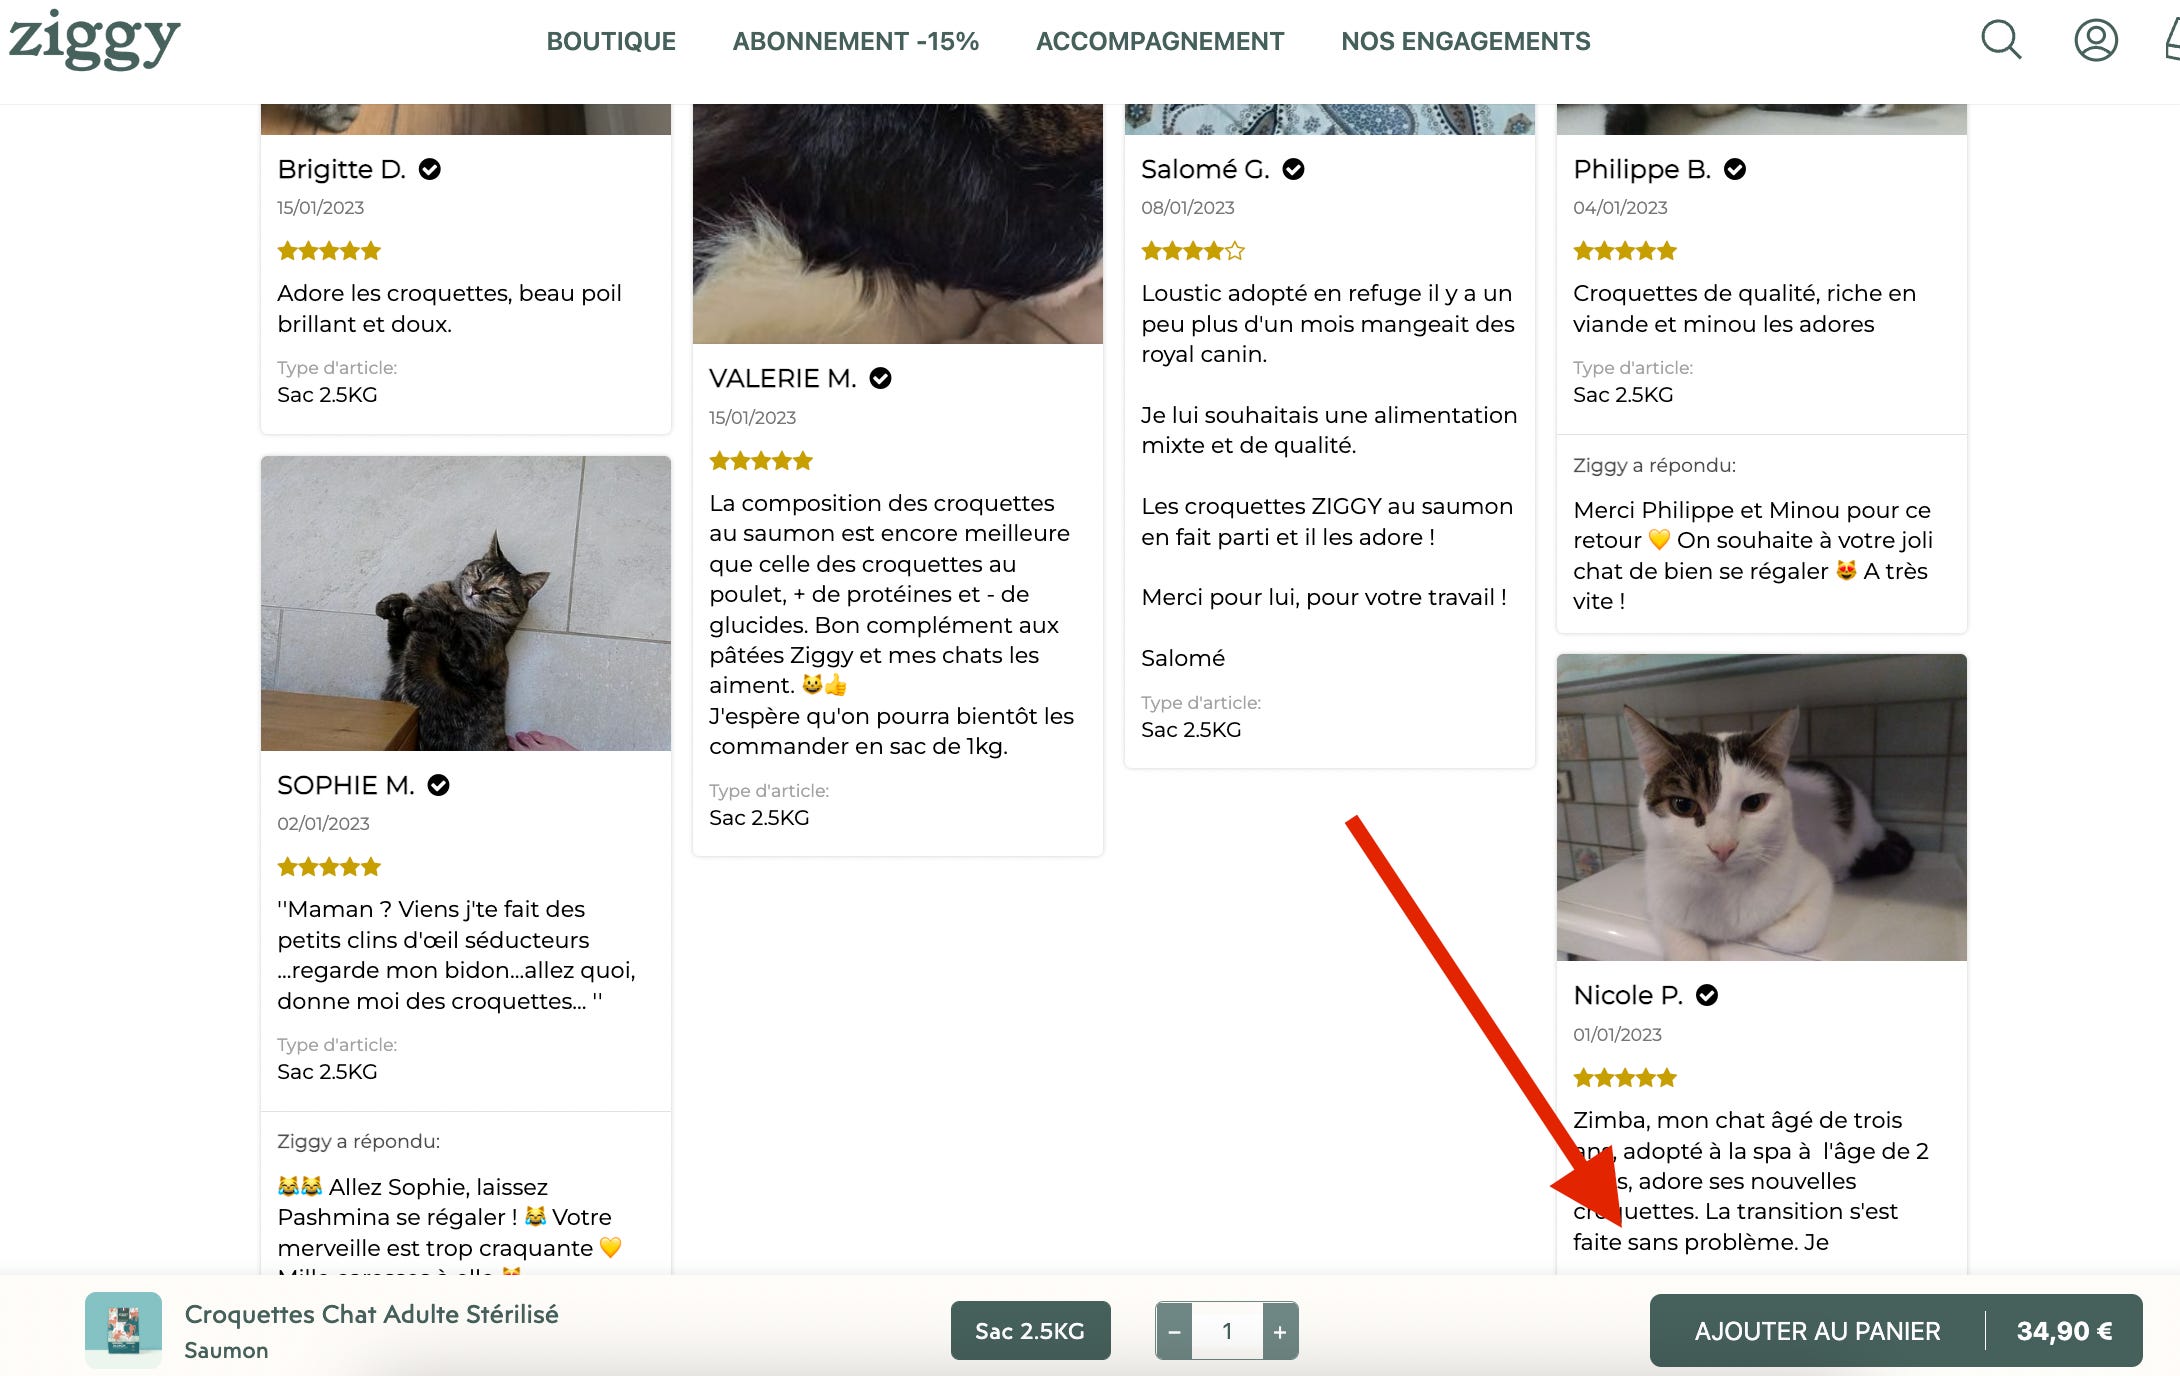Click verified badge next to Philippe B.
Screen dimensions: 2180x1376
pyautogui.click(x=1735, y=169)
